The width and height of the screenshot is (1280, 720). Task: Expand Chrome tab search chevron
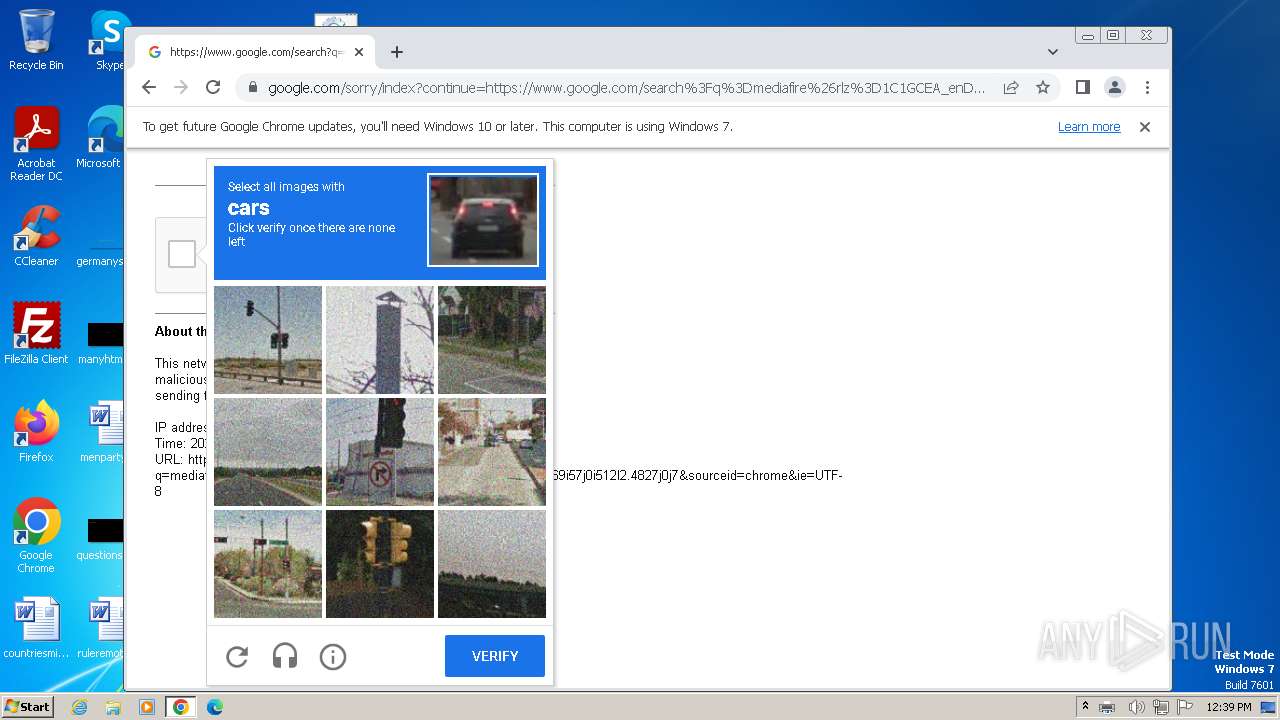click(x=1053, y=52)
